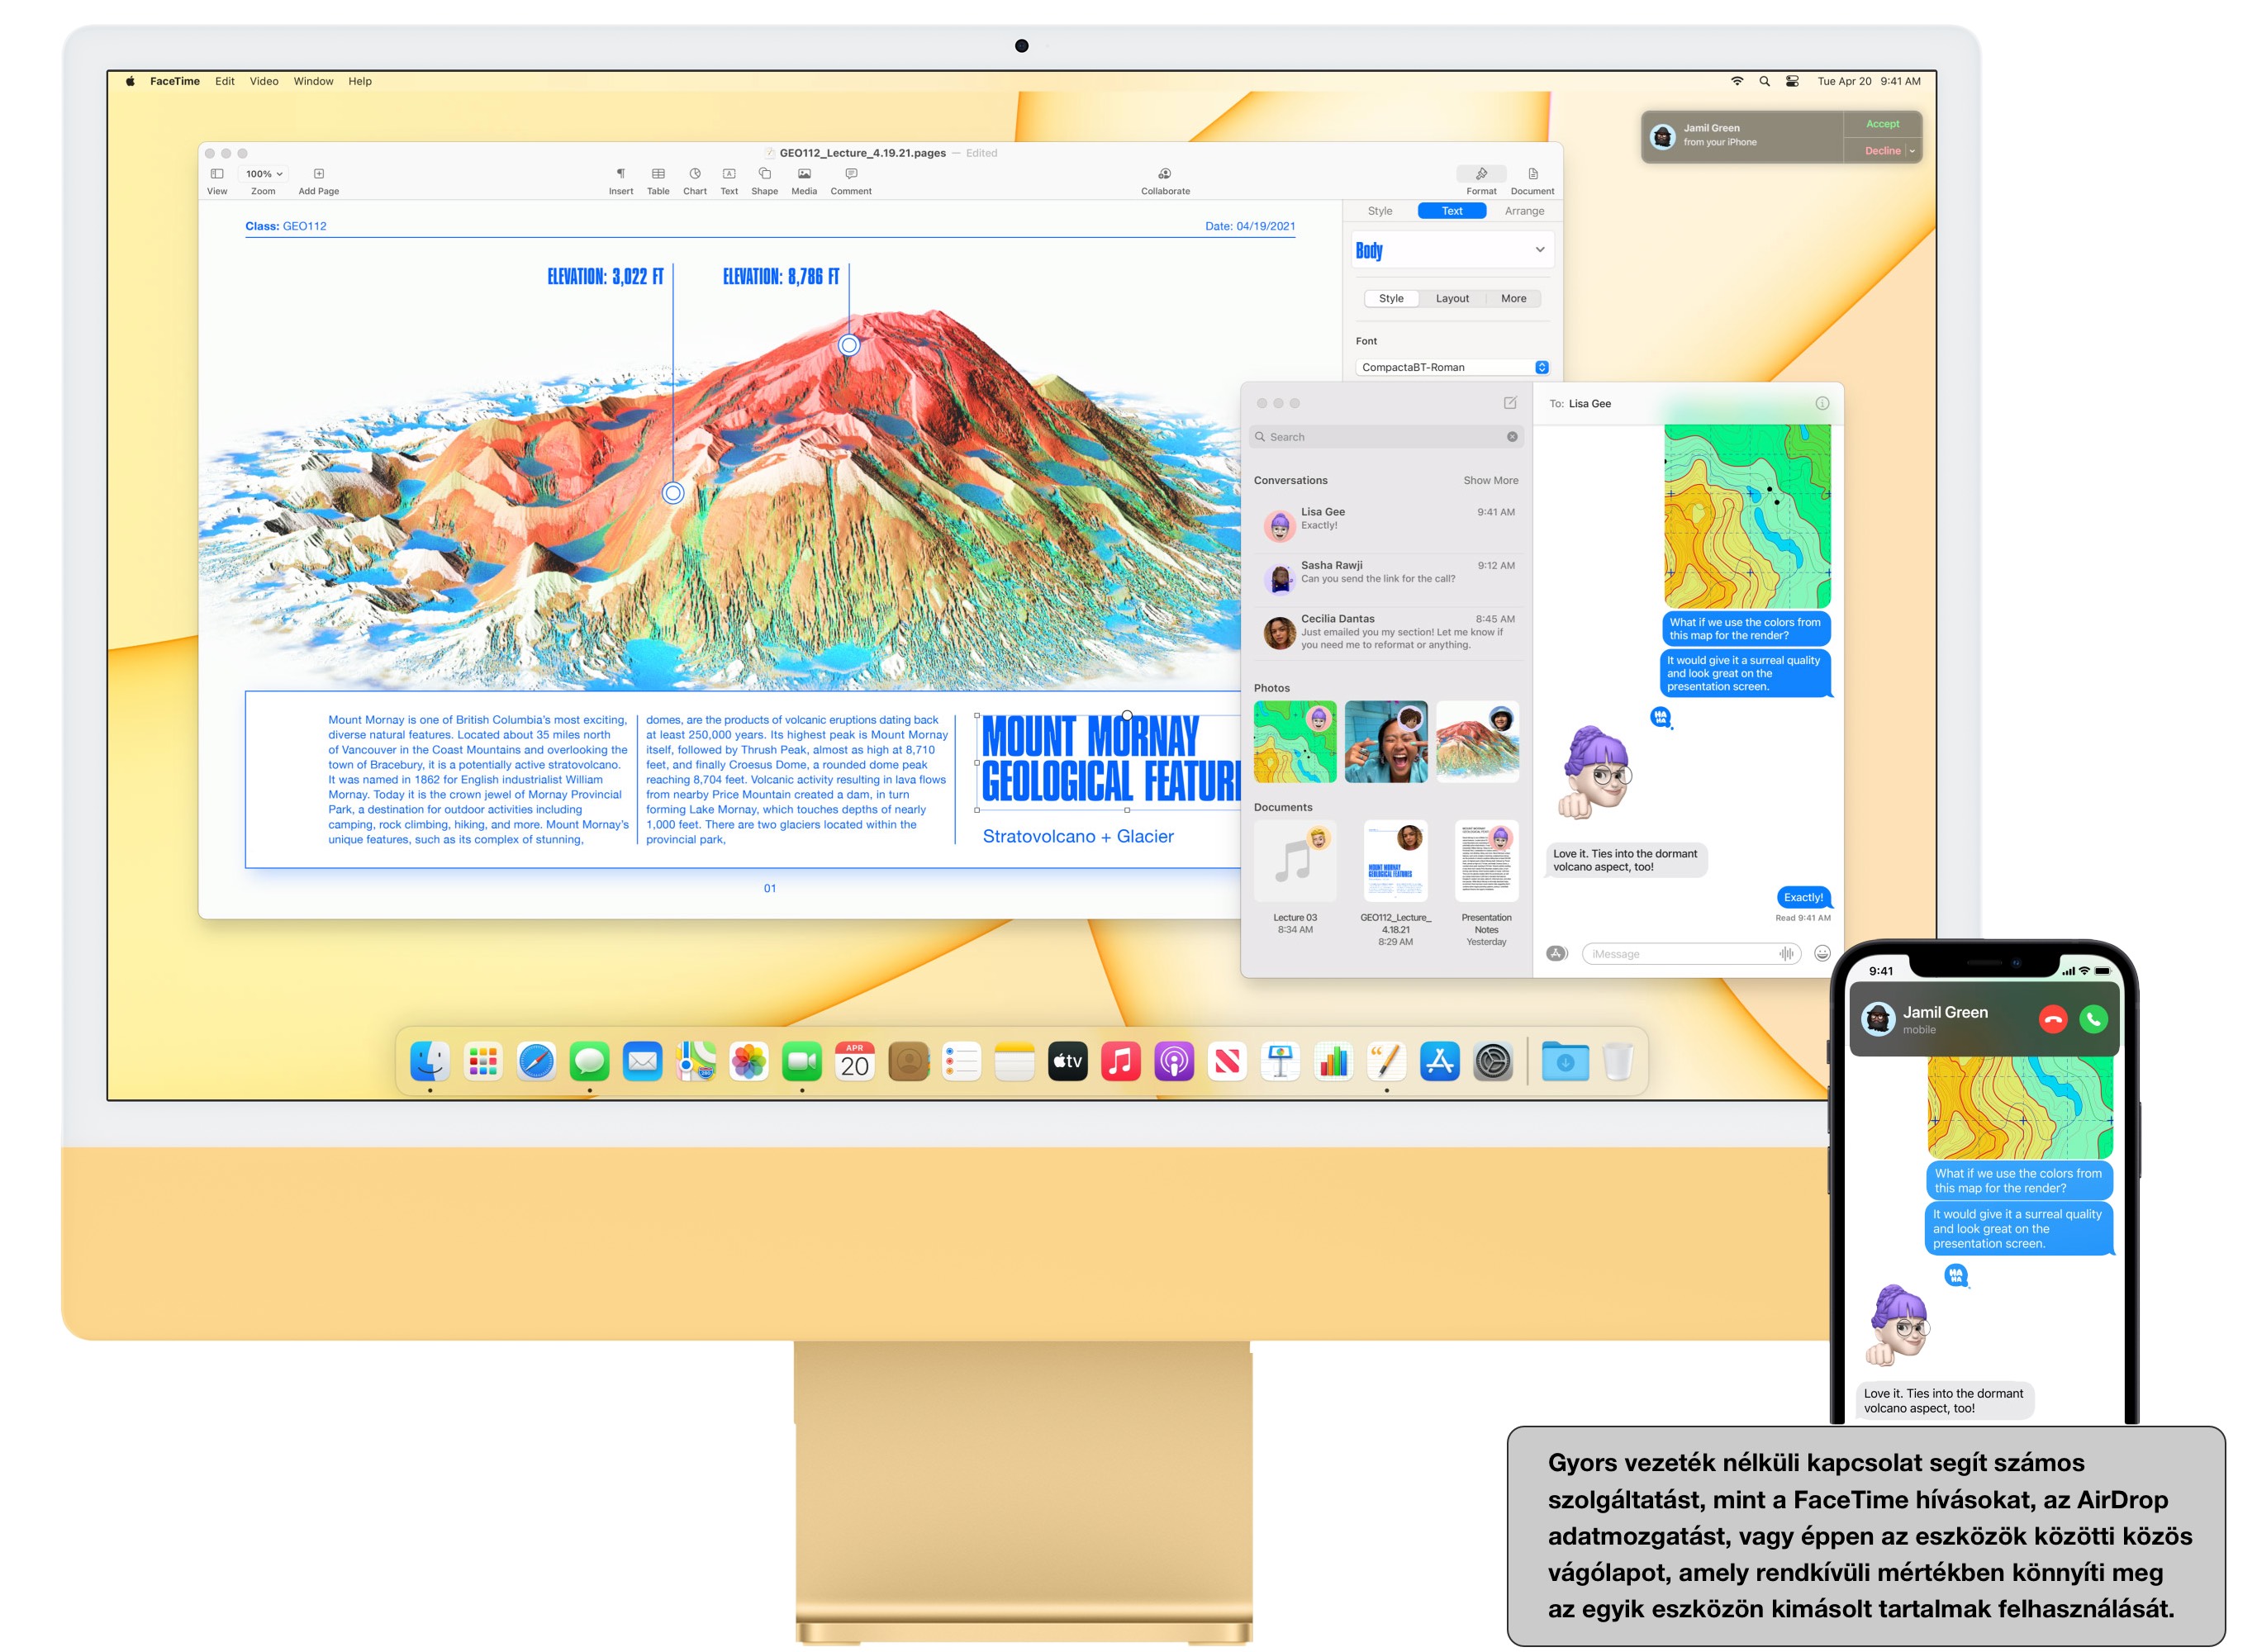Toggle the Document inspector button
This screenshot has width=2257, height=1652.
tap(1532, 174)
